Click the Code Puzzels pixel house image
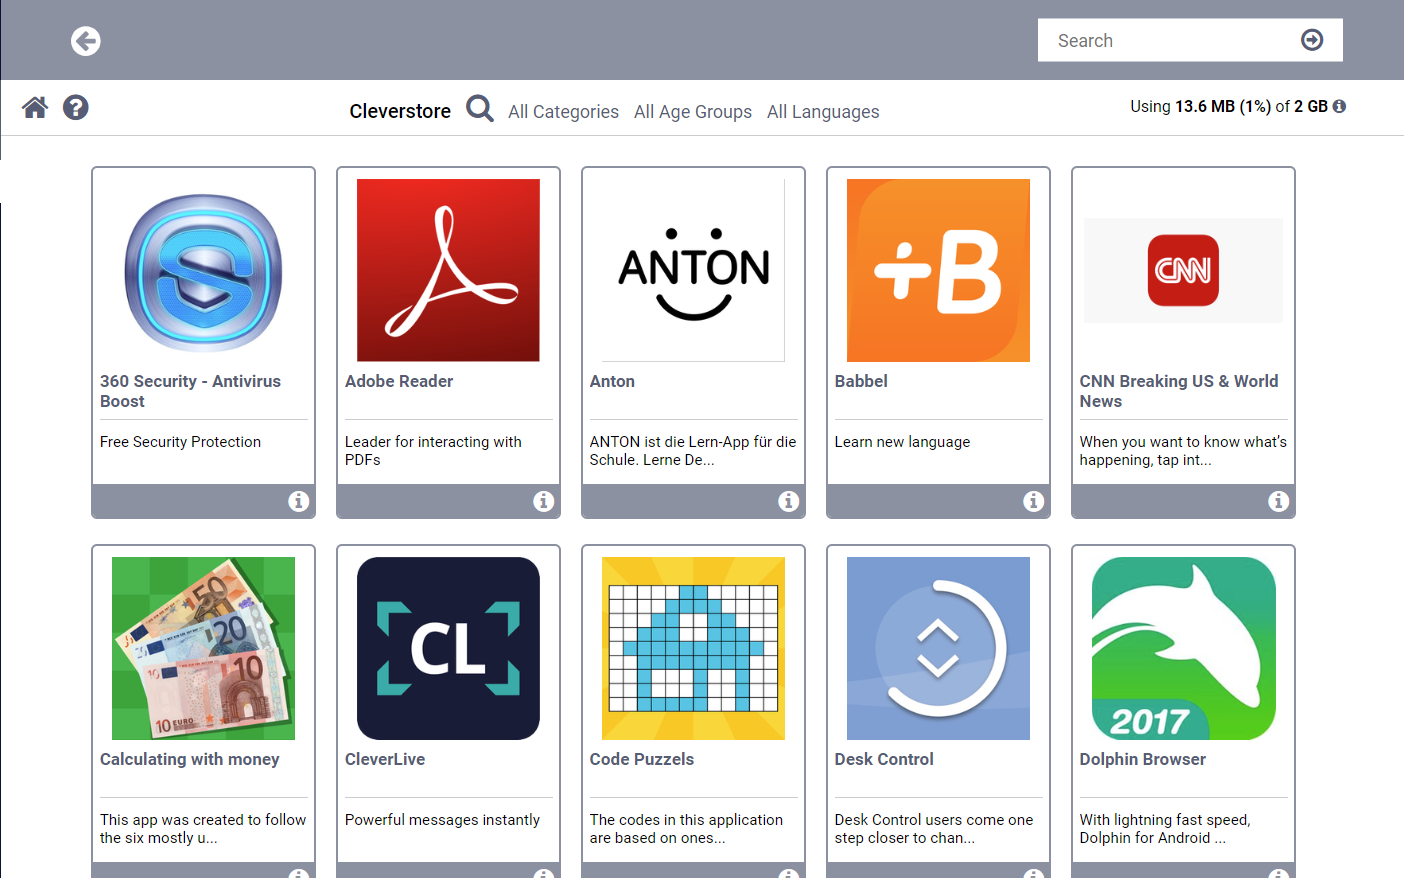The image size is (1404, 878). click(x=693, y=648)
